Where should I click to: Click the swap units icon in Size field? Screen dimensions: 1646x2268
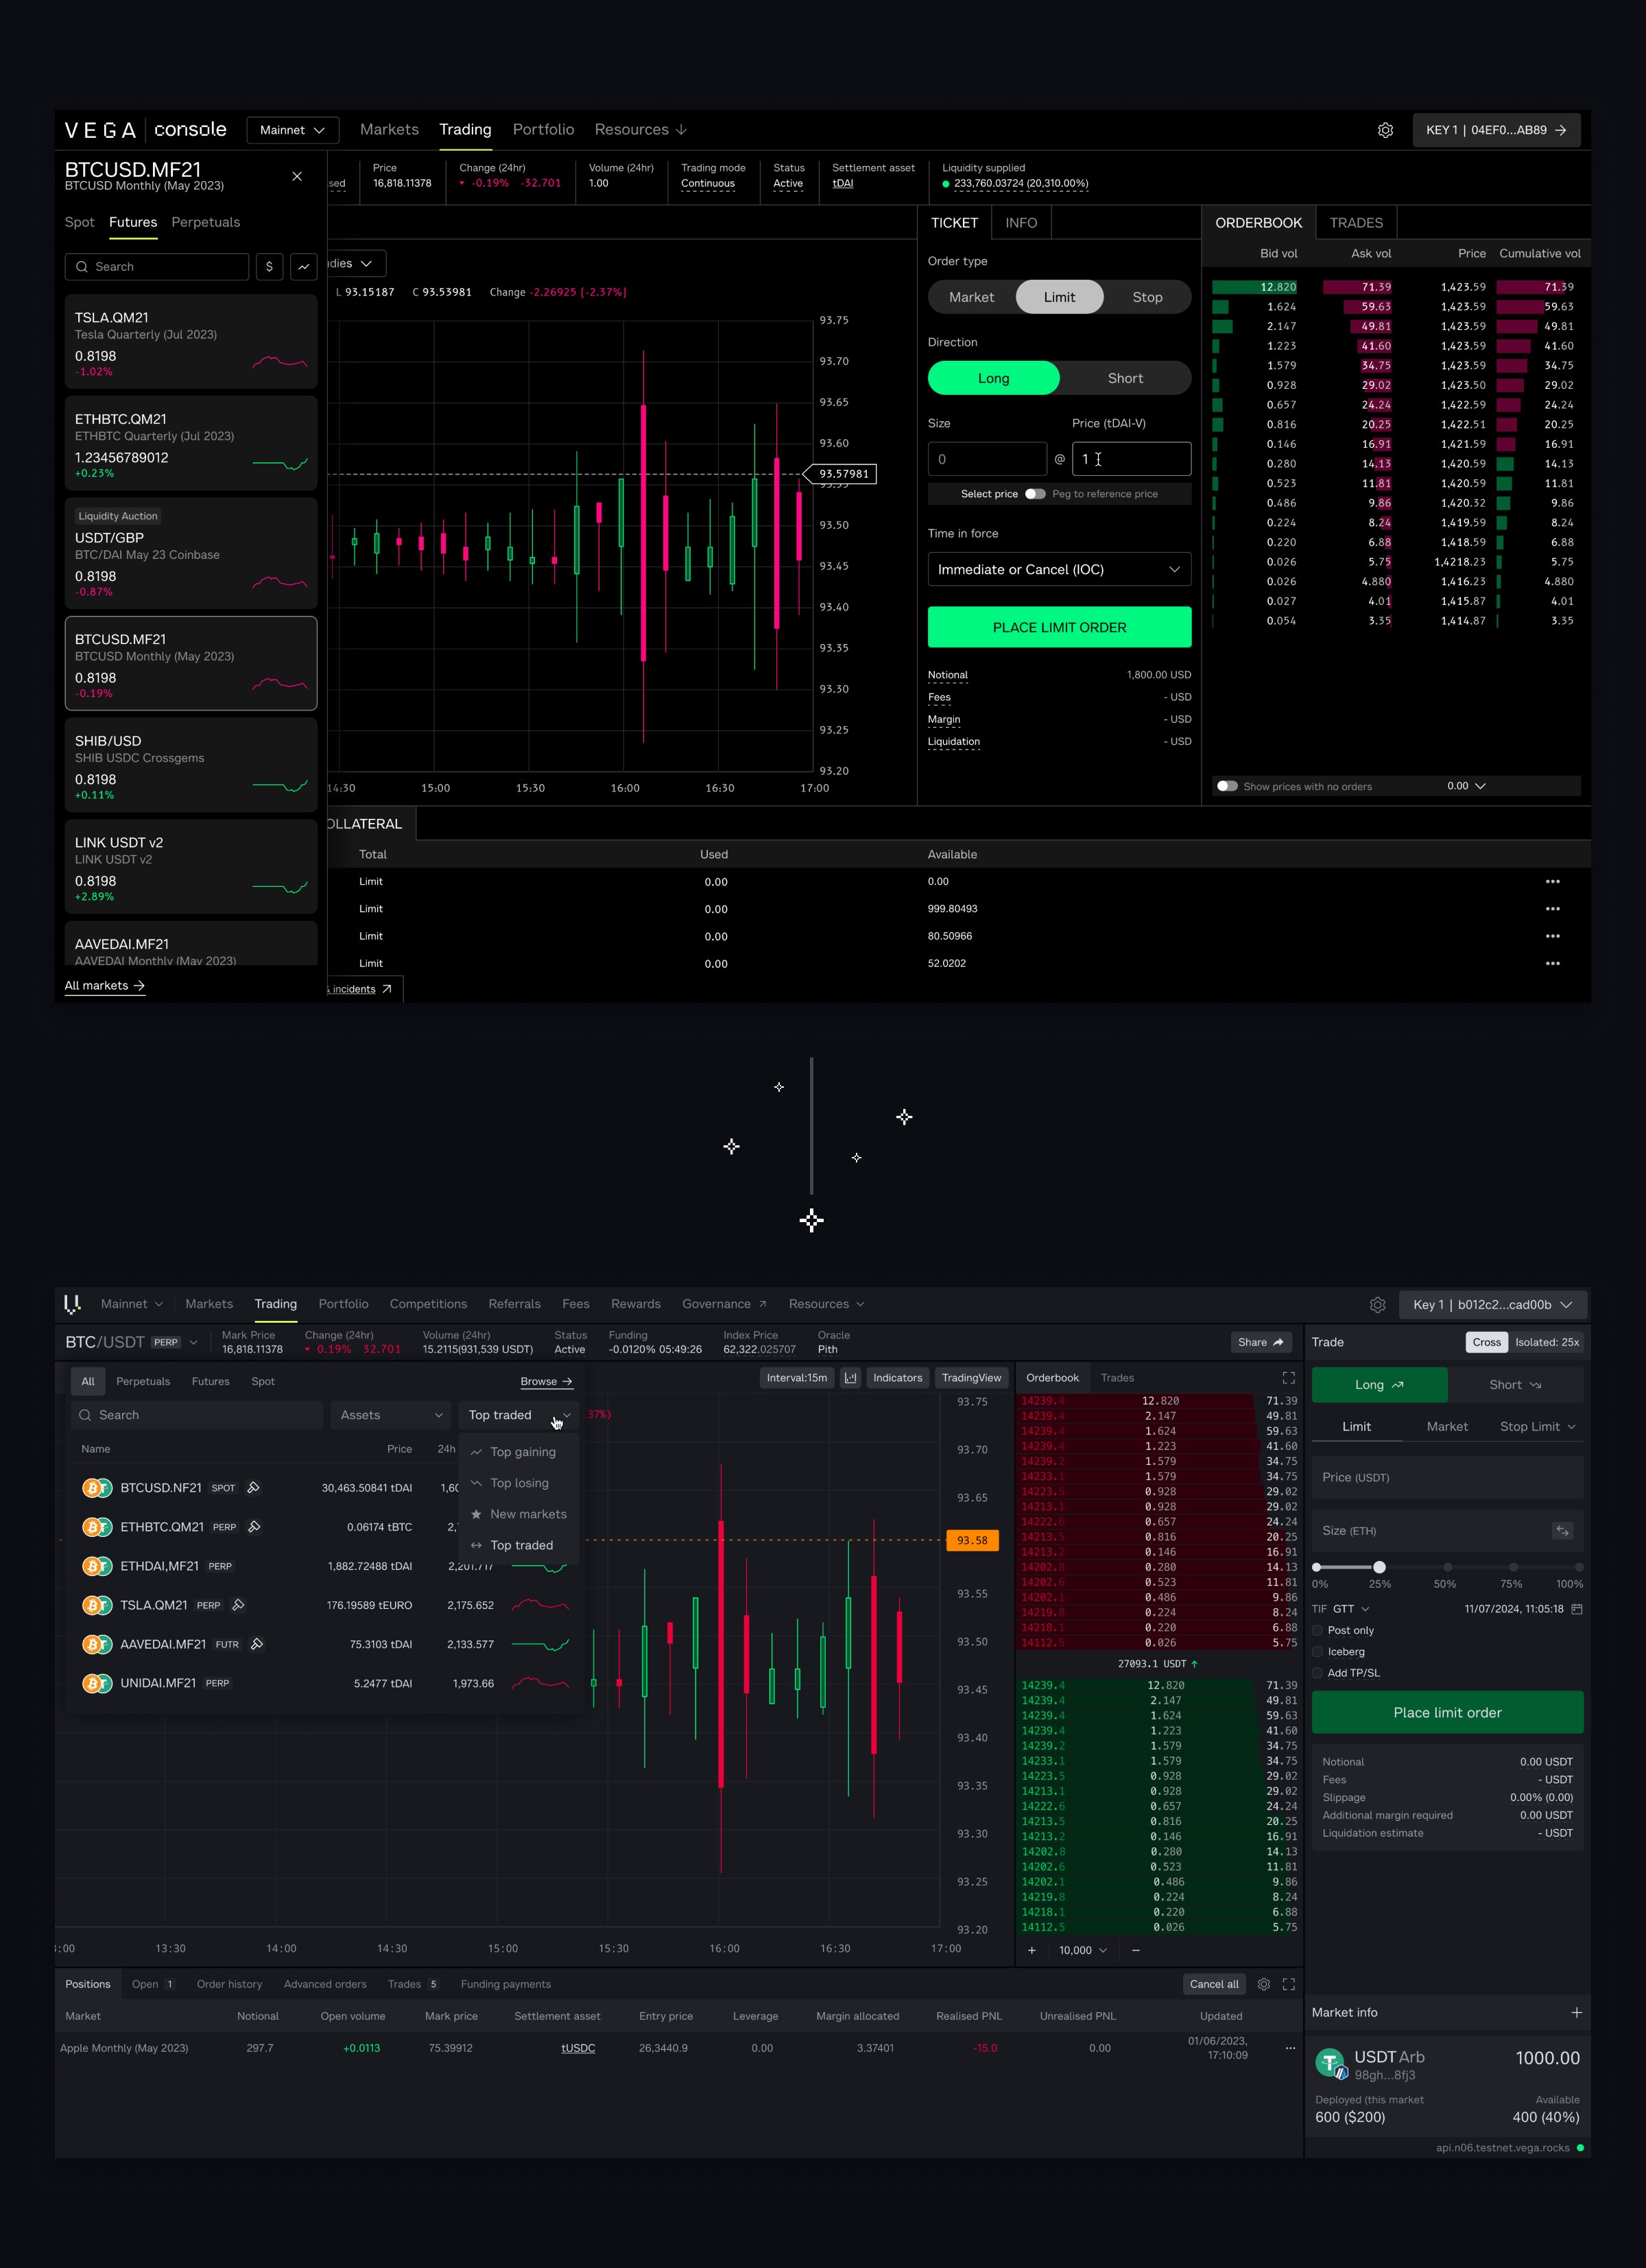tap(1562, 1531)
